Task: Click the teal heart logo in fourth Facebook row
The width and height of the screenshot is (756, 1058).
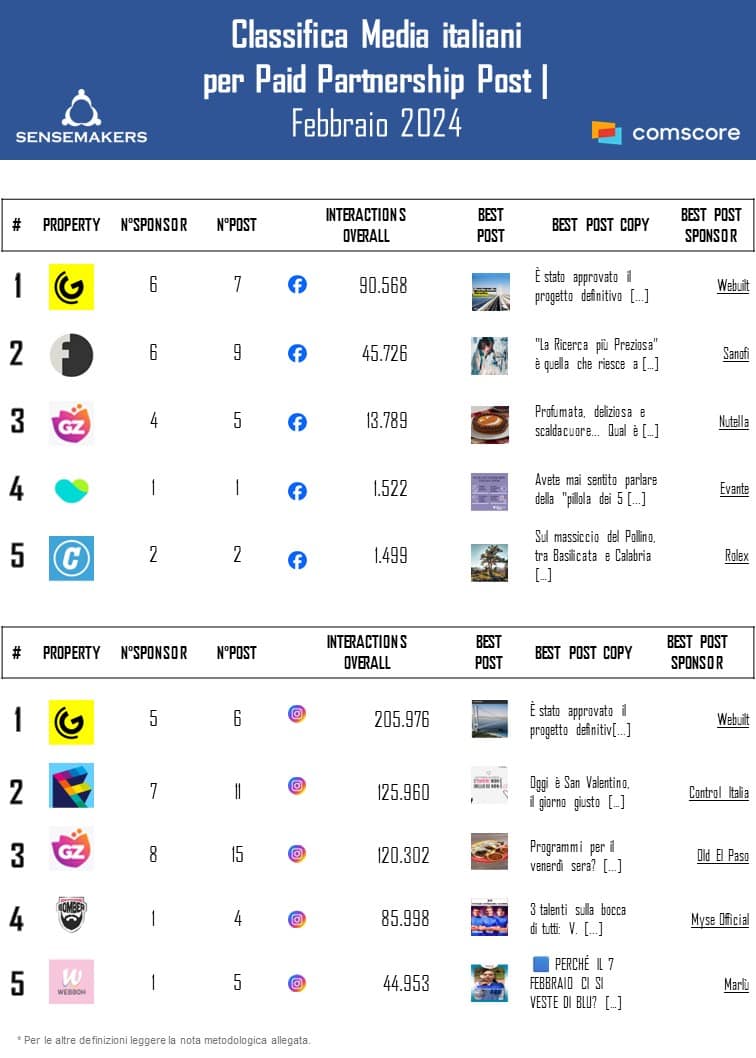Action: (x=71, y=490)
